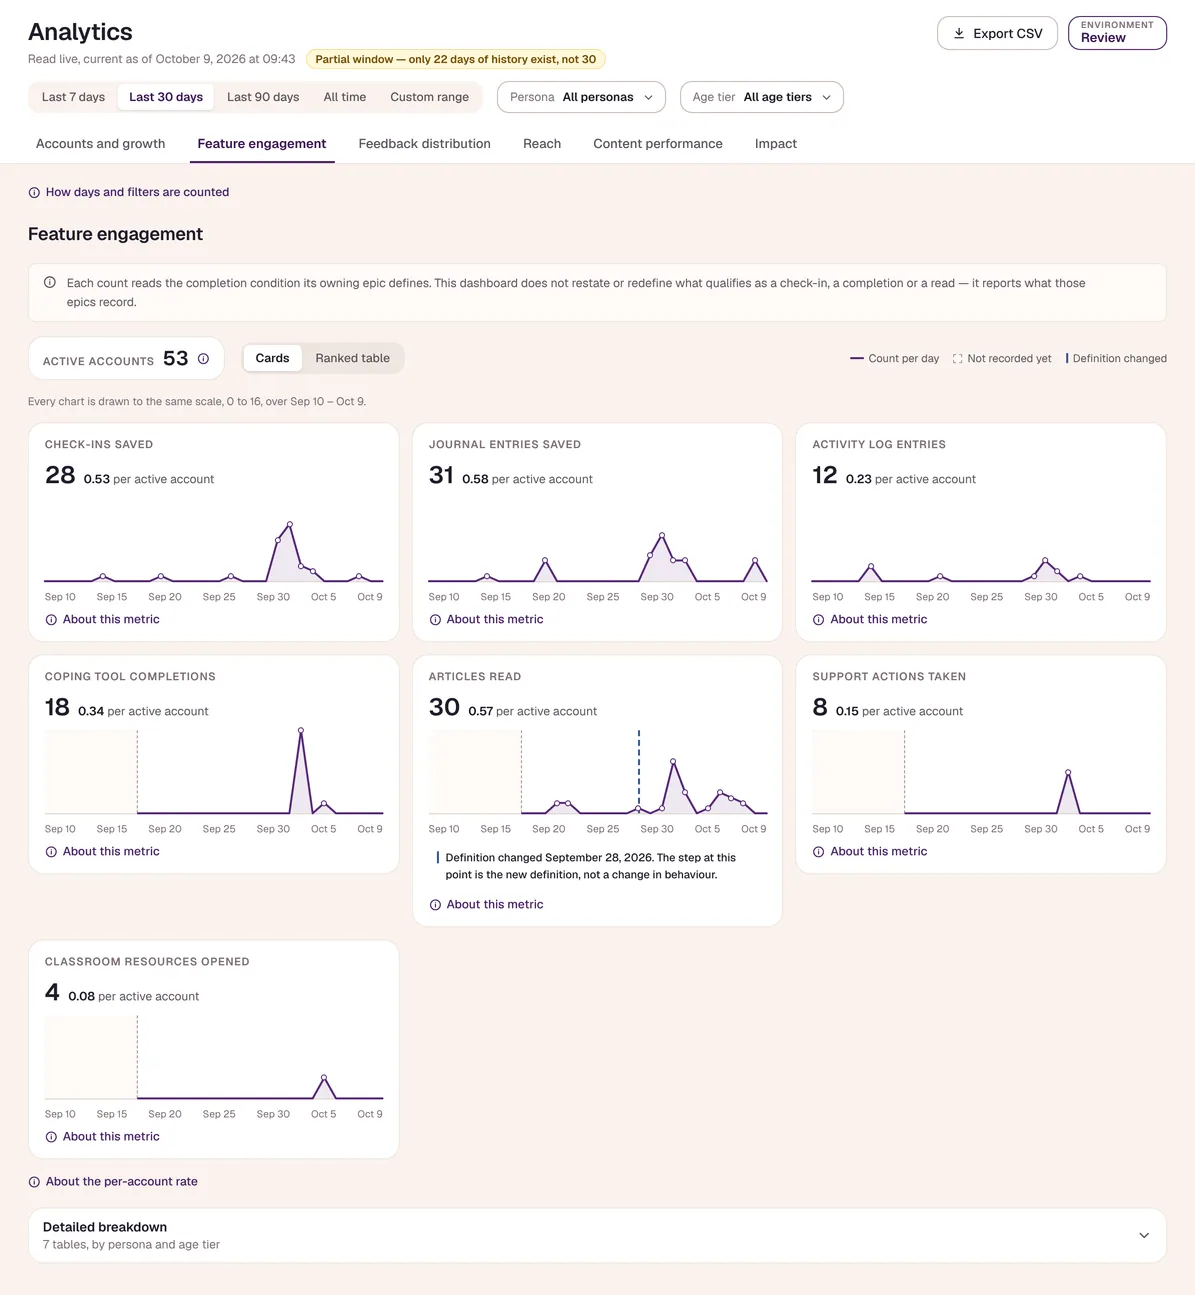This screenshot has height=1295, width=1195.
Task: Click info icon under Coping Tool Completions chart
Action: [x=51, y=852]
